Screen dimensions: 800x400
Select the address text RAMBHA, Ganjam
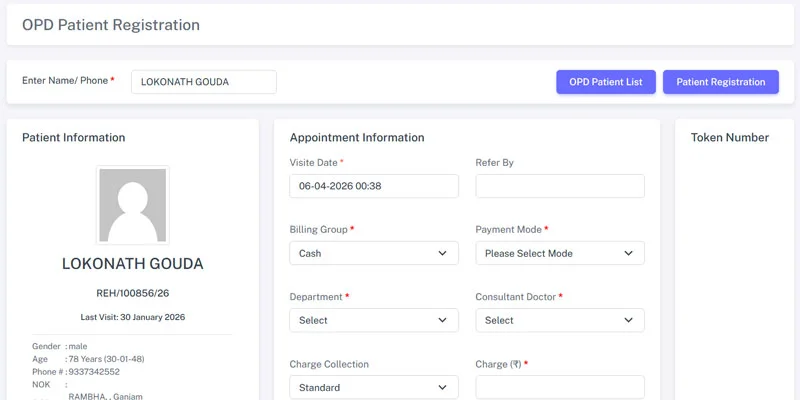click(x=106, y=396)
